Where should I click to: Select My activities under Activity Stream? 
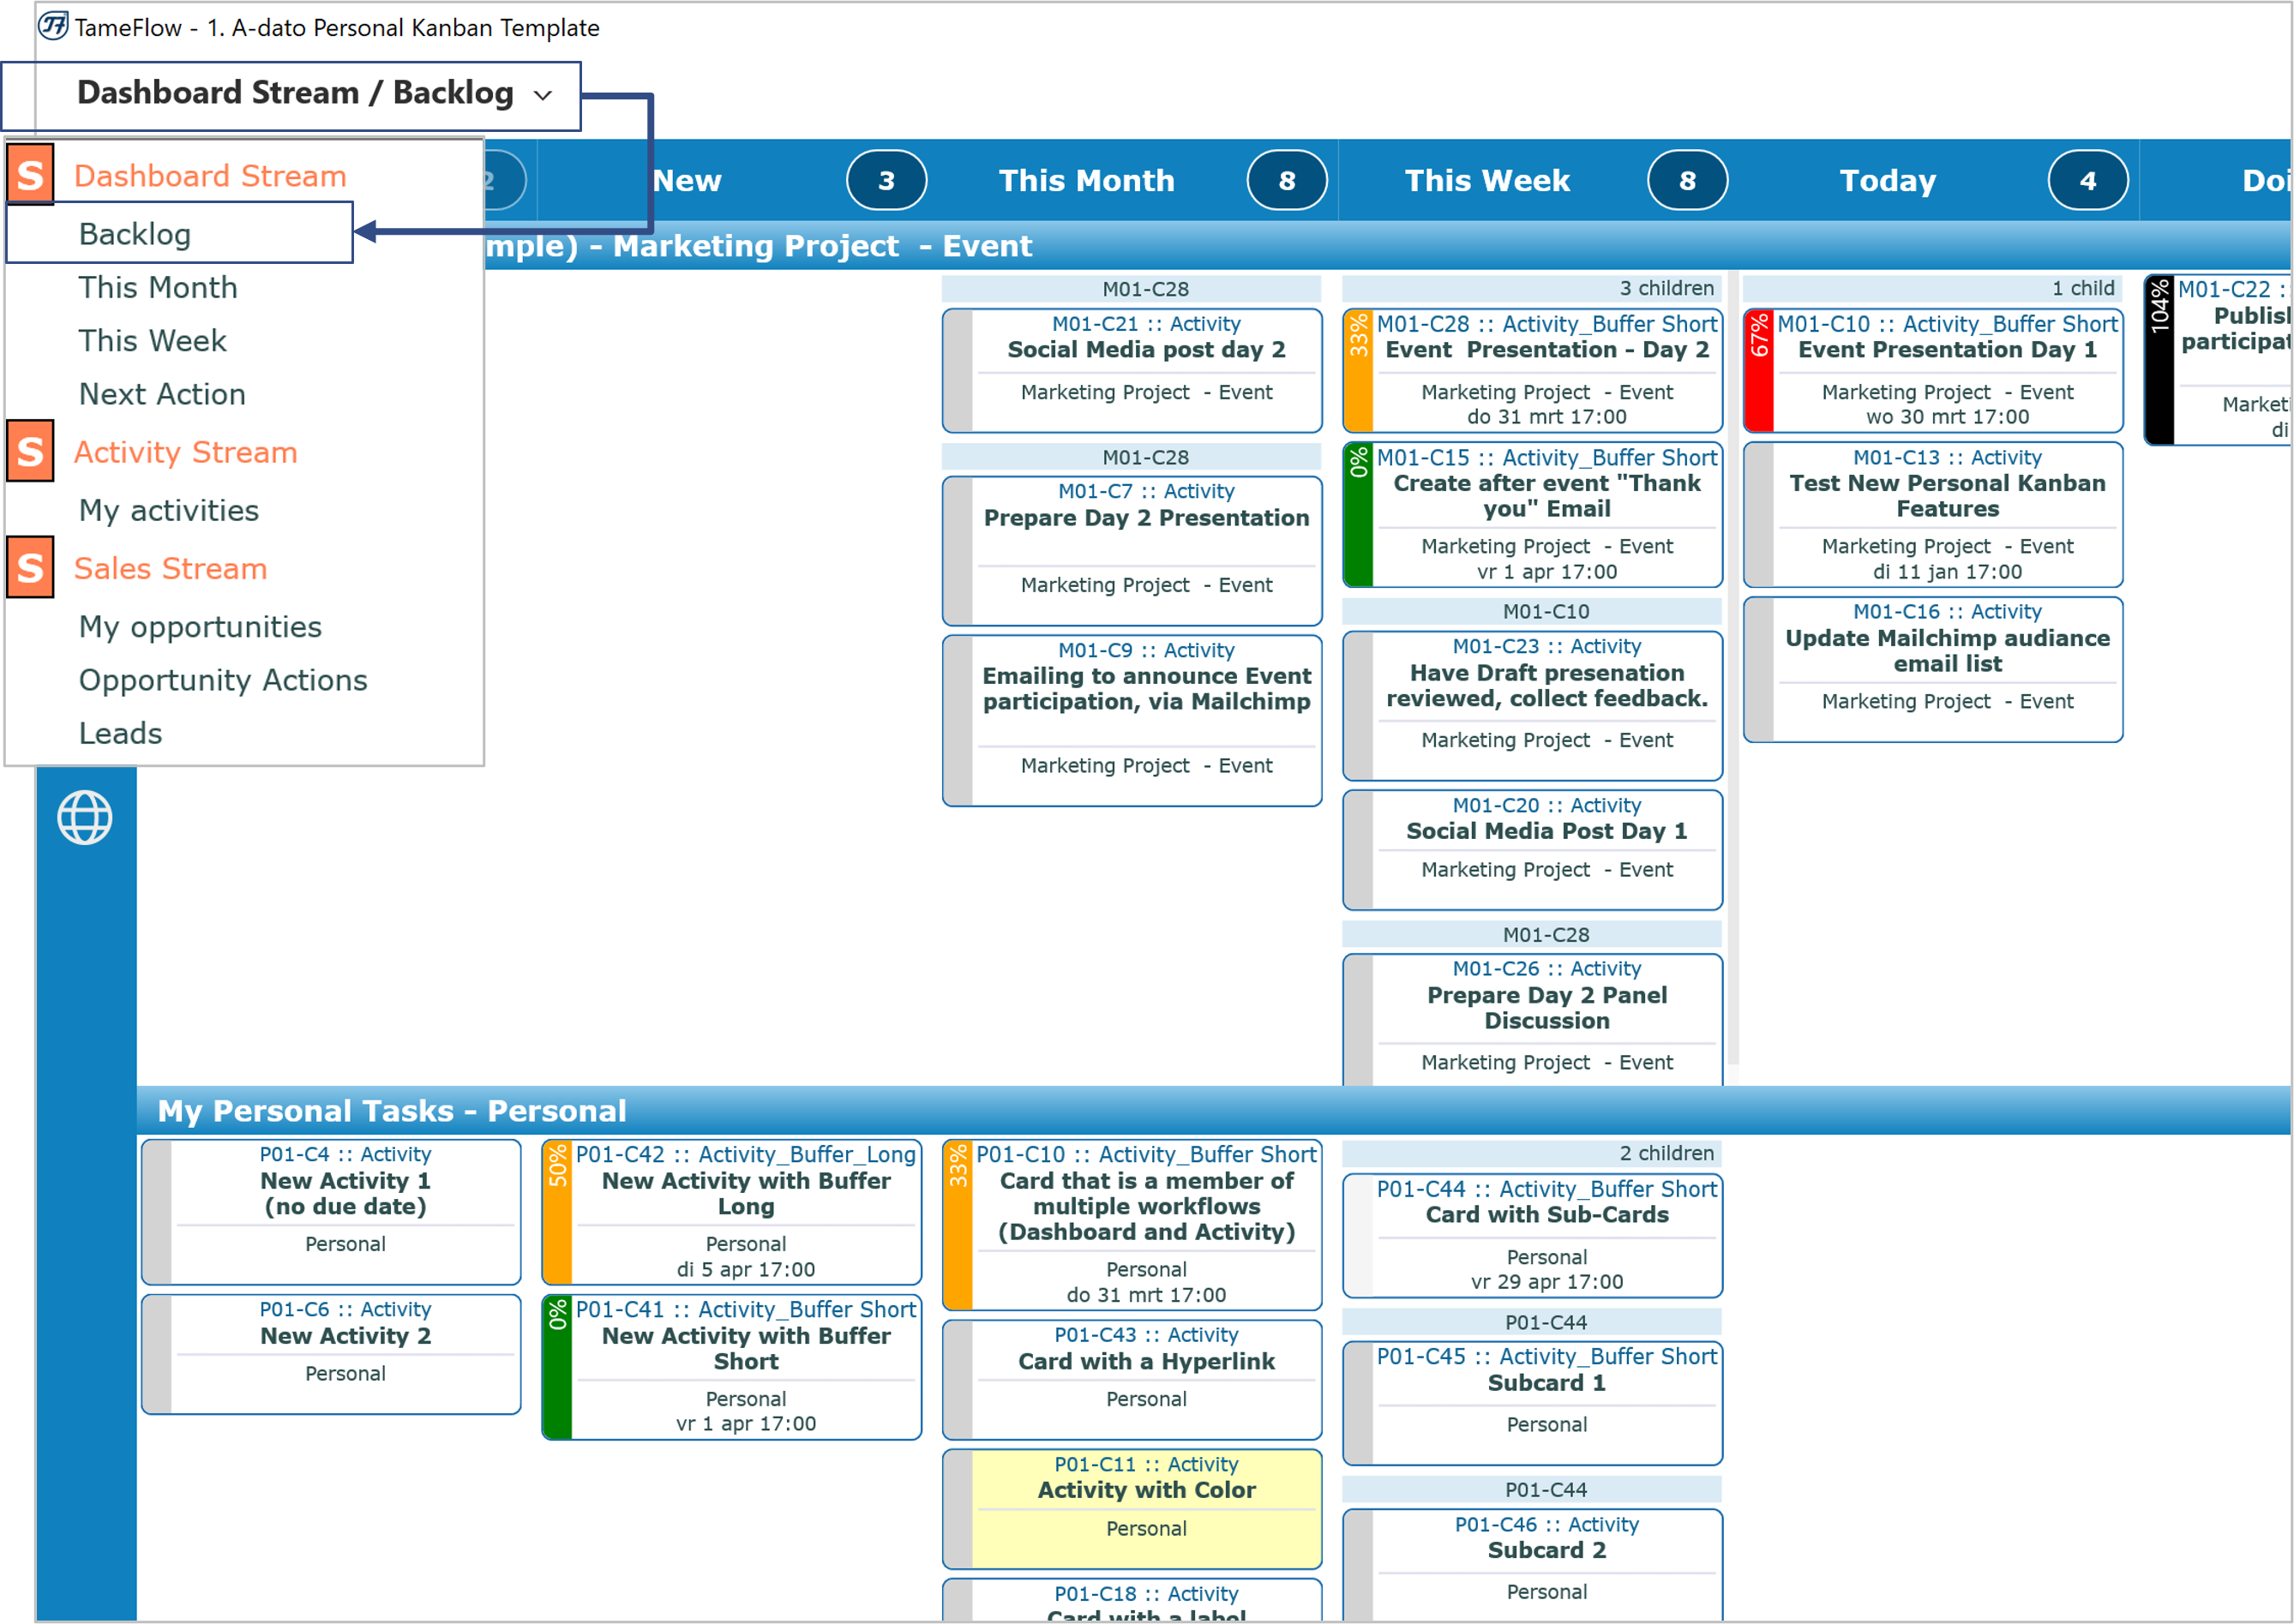[x=169, y=510]
